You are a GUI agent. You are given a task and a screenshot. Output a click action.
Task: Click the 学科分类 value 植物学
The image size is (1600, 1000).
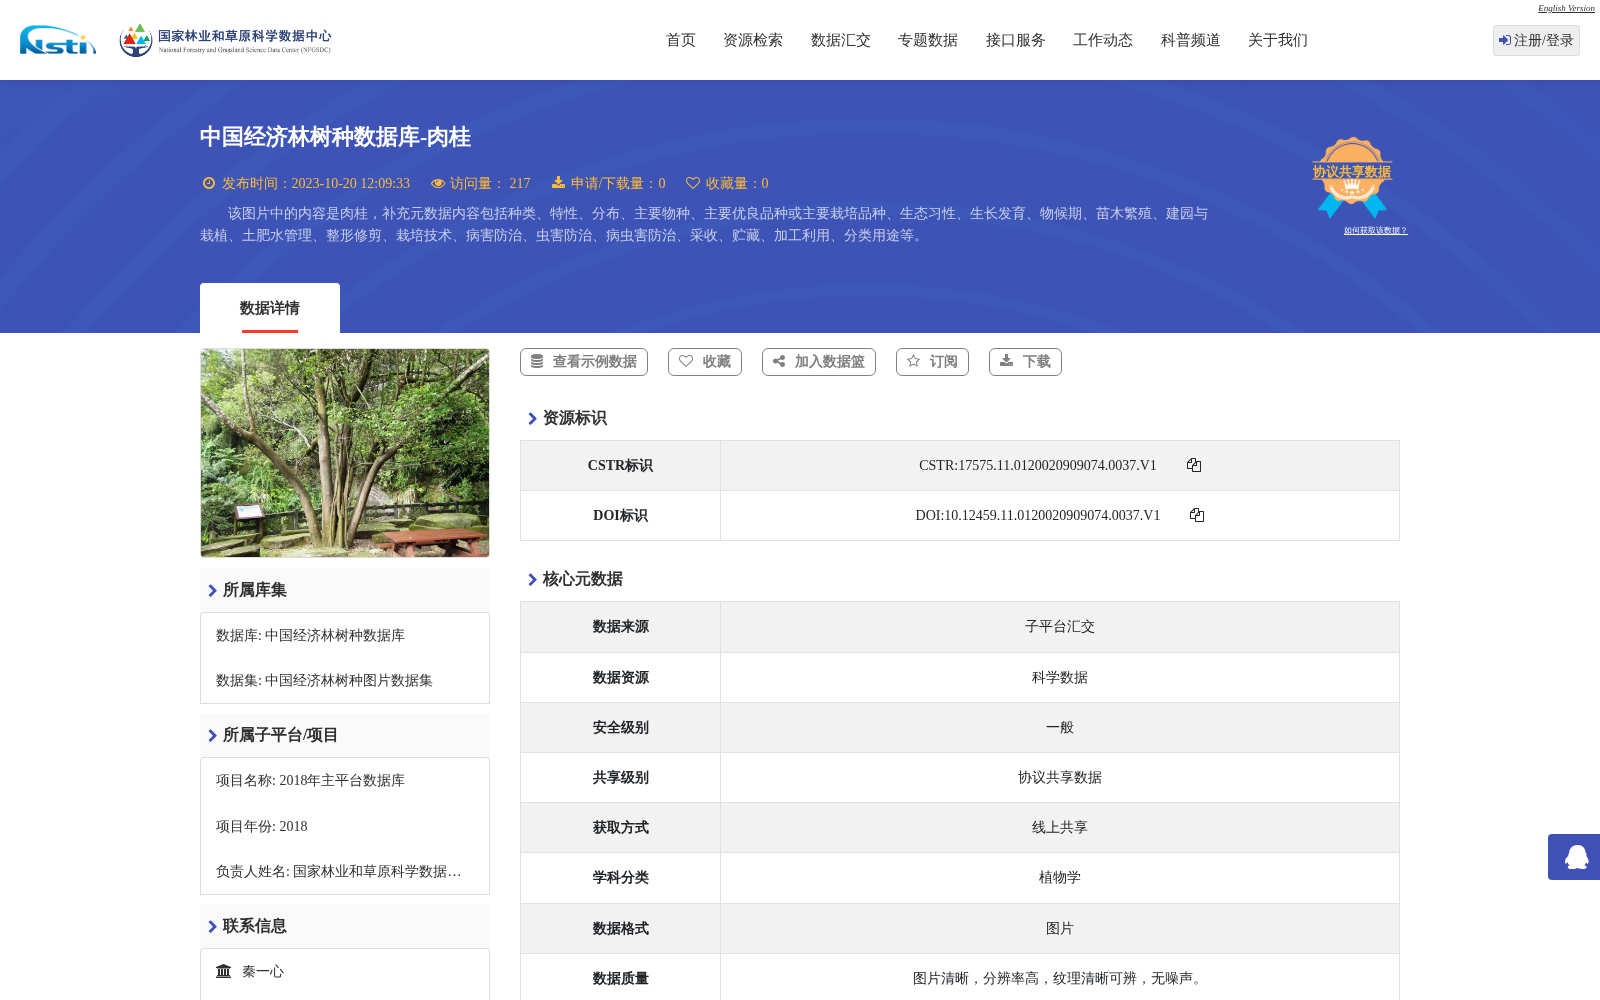click(x=1060, y=877)
